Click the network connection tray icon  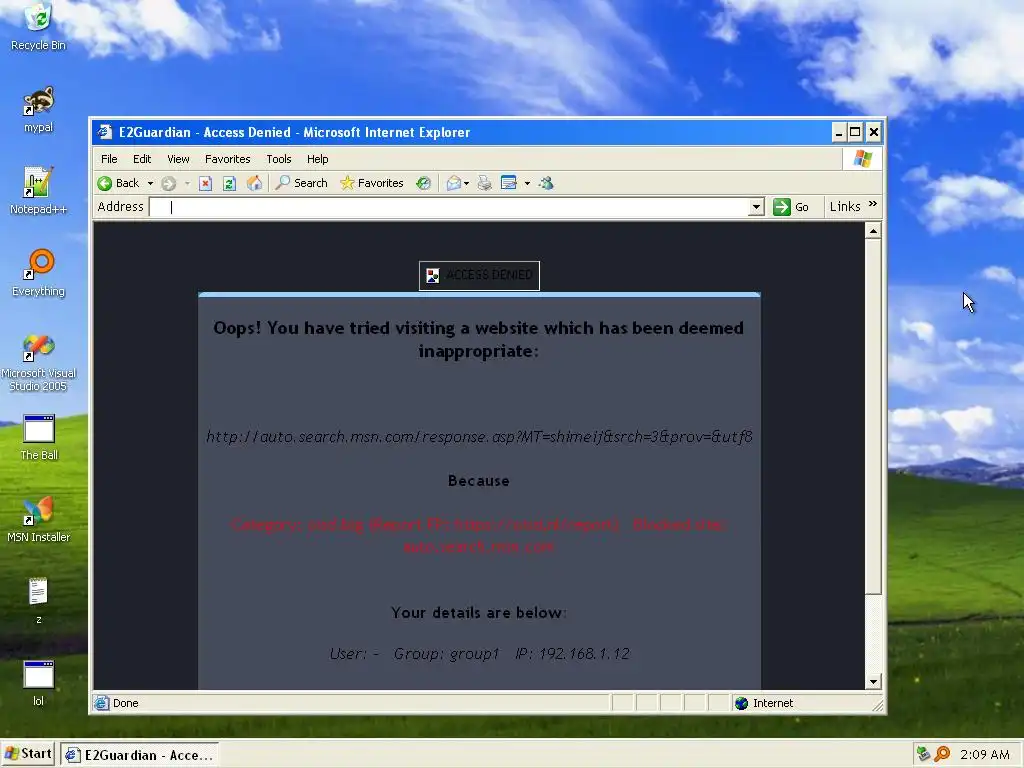tap(923, 755)
